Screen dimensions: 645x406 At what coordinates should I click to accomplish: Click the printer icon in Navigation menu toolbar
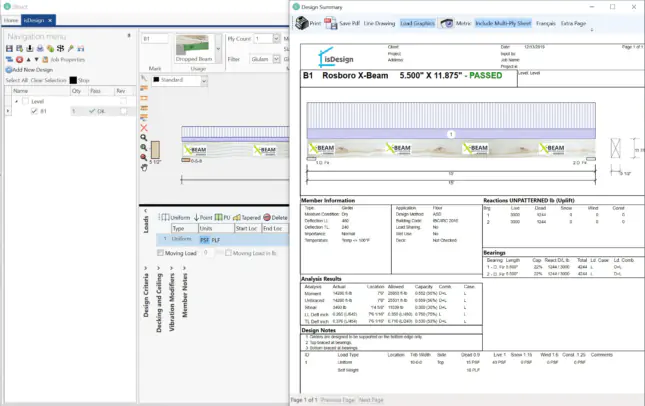40,49
